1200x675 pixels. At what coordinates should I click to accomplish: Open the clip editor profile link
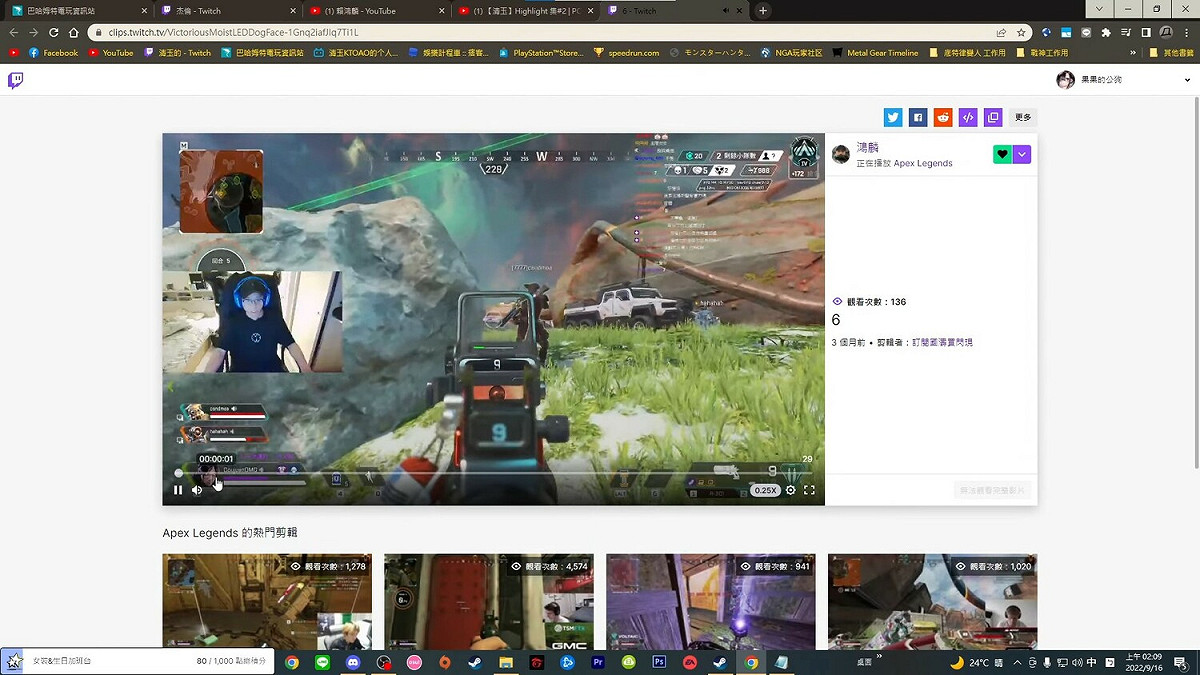pyautogui.click(x=942, y=342)
